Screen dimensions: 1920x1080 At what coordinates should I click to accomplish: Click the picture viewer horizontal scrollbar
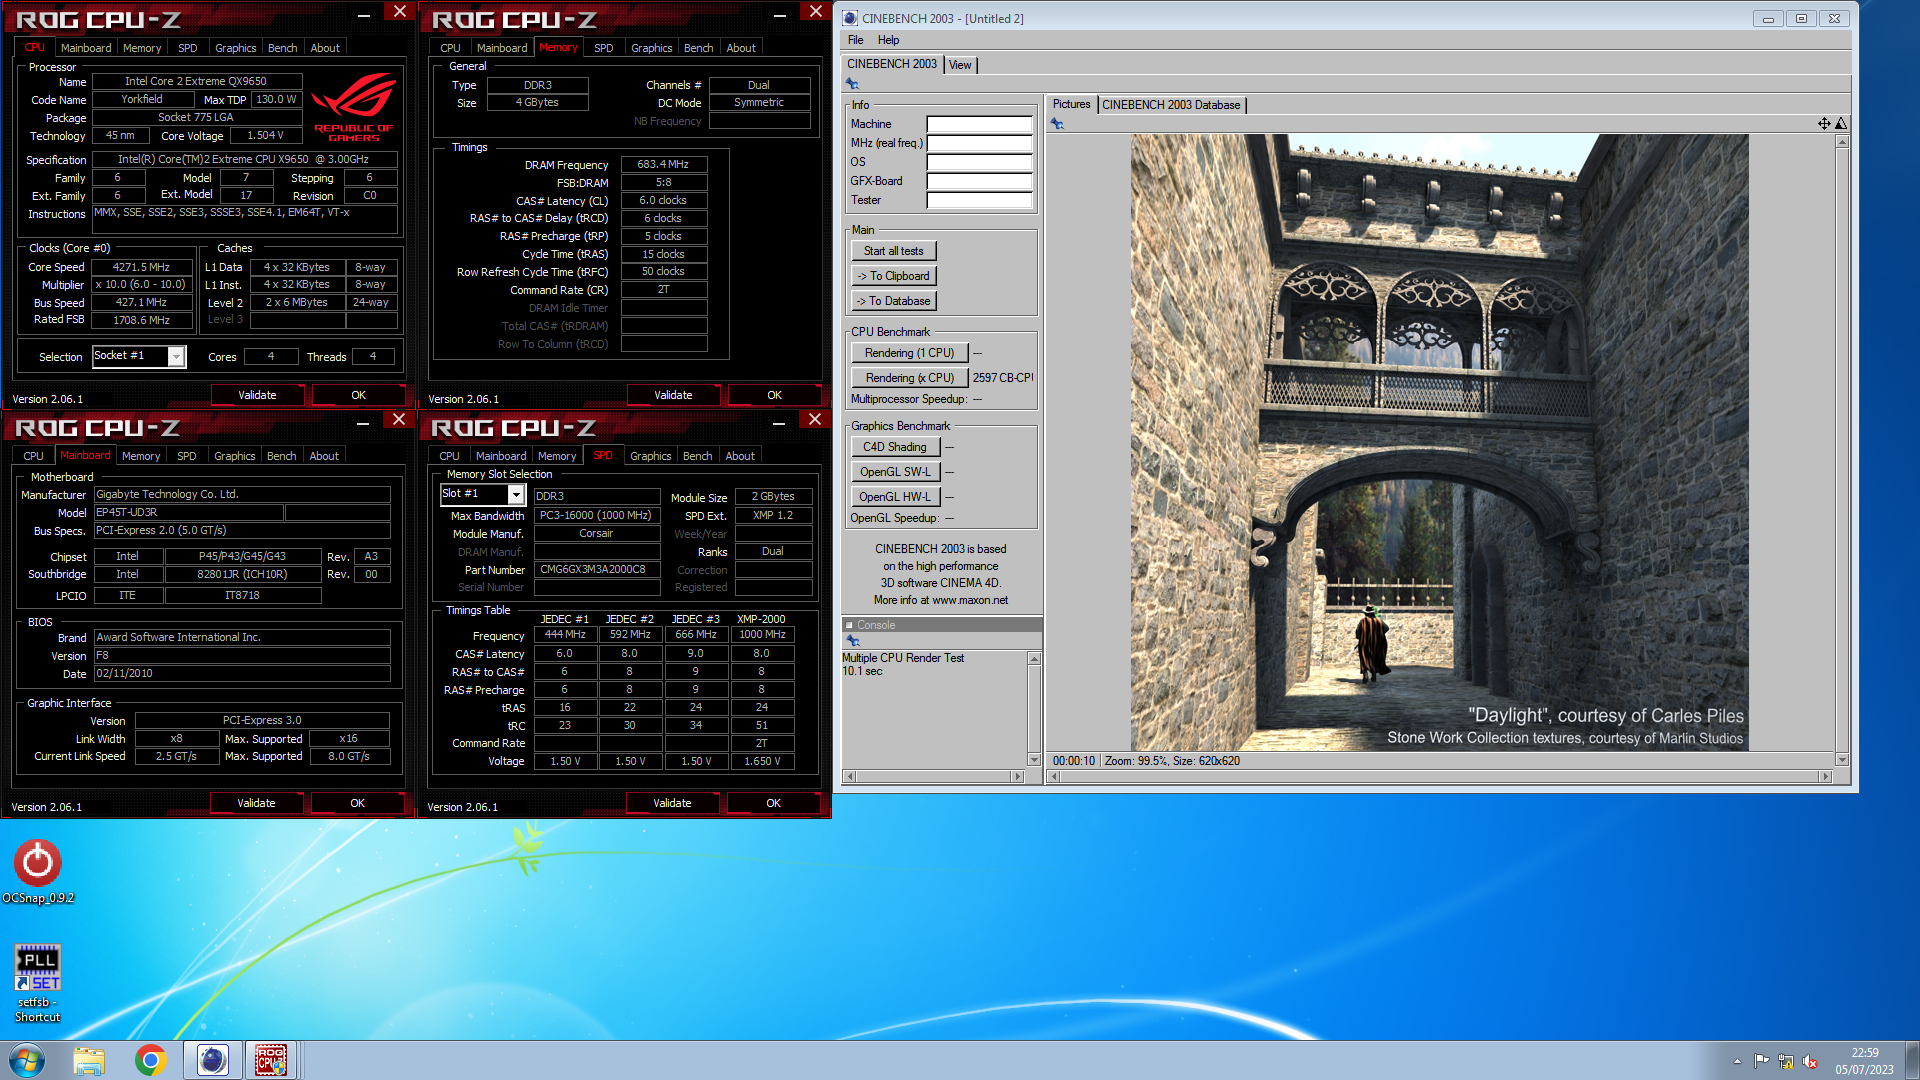pyautogui.click(x=1440, y=776)
